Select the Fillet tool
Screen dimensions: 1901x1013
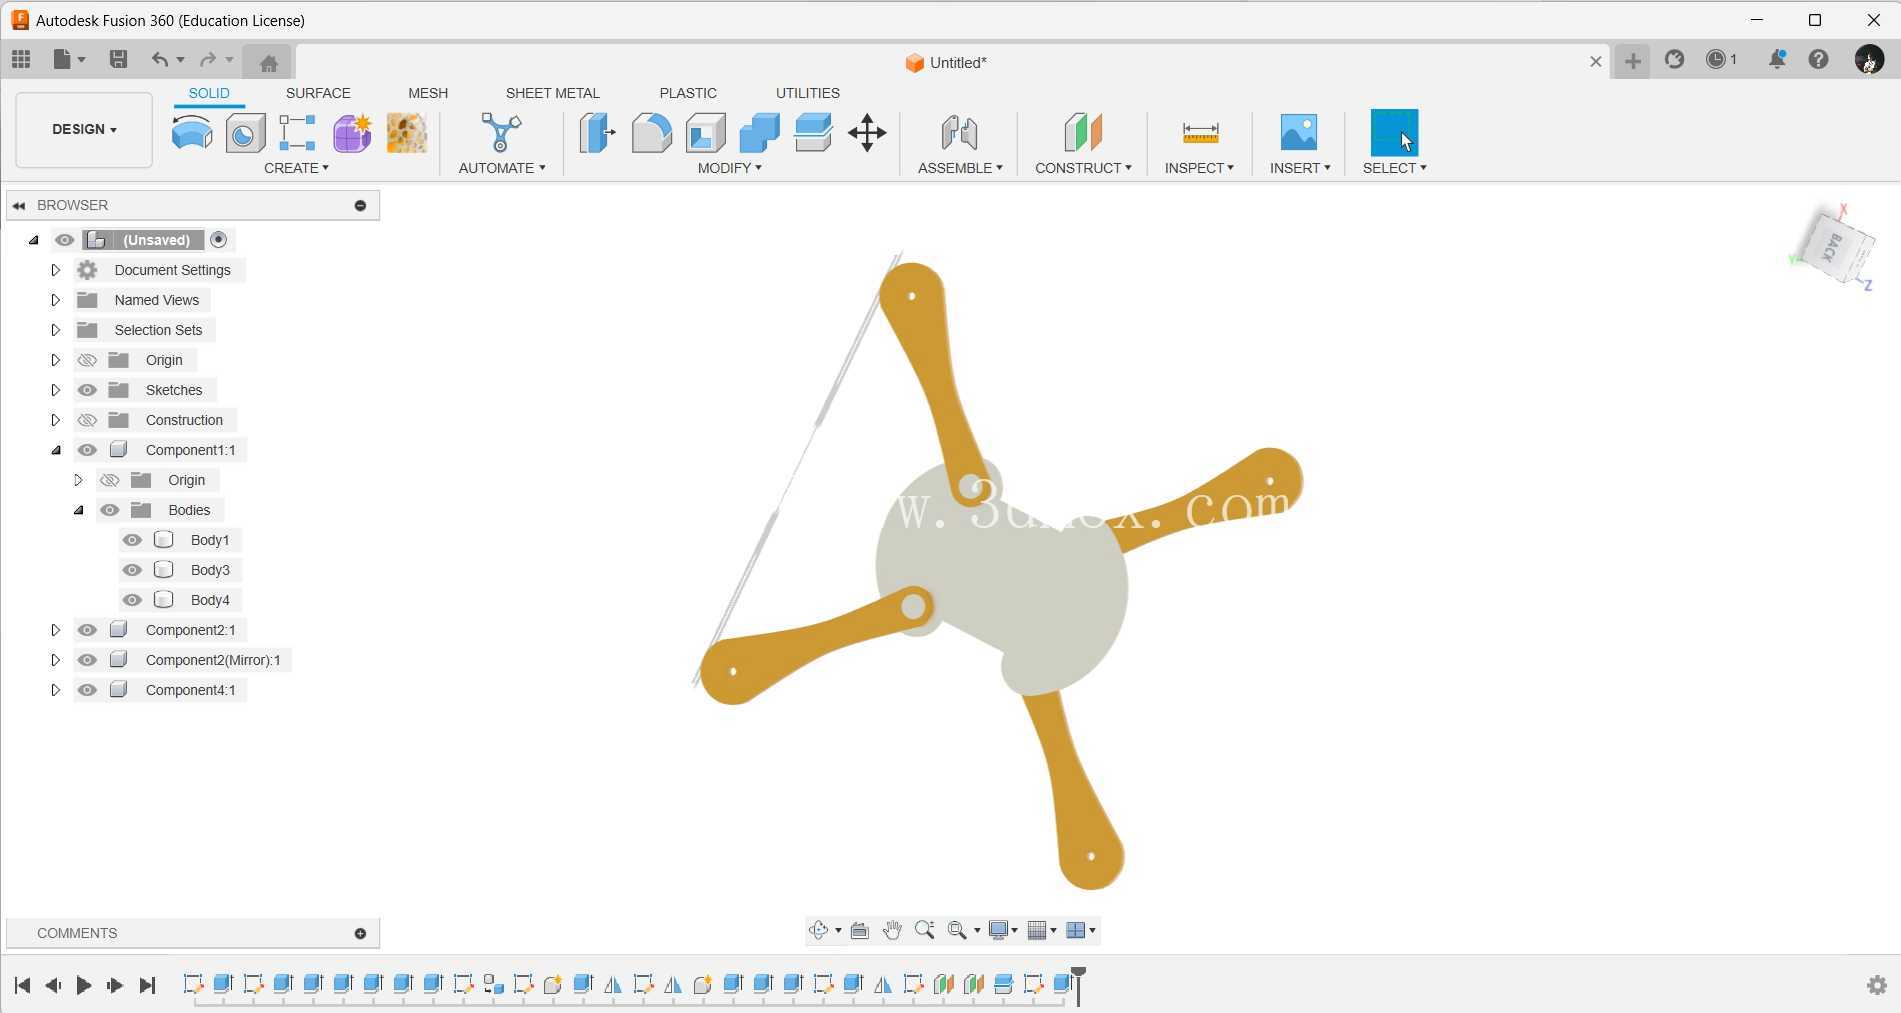[x=651, y=132]
